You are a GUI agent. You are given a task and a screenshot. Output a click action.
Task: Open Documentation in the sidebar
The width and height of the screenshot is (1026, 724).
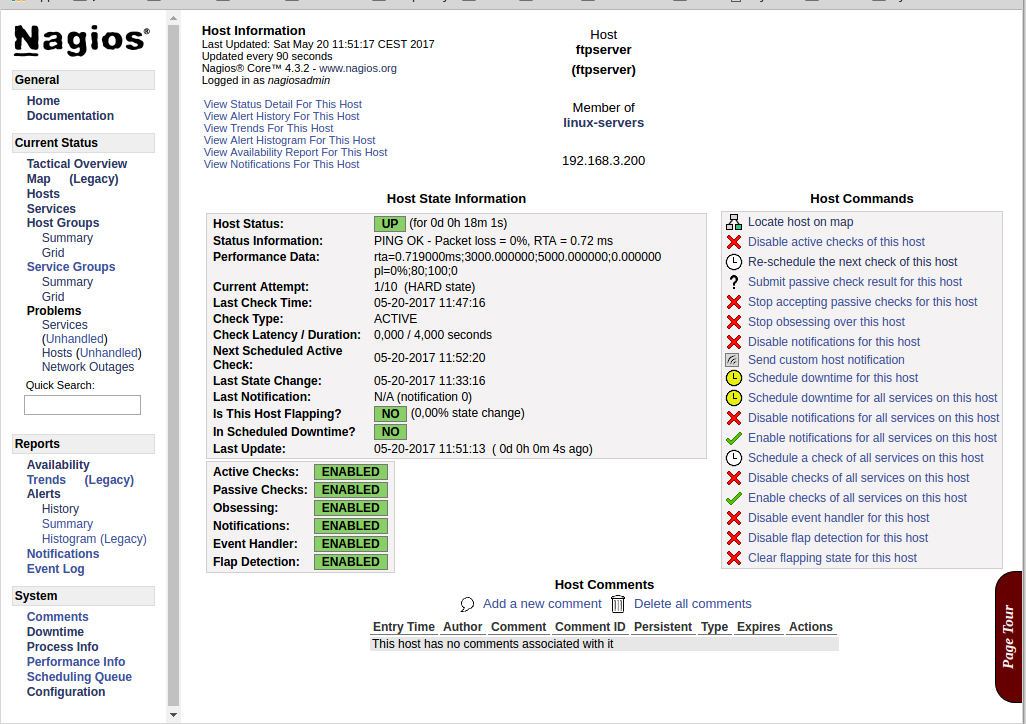point(70,116)
